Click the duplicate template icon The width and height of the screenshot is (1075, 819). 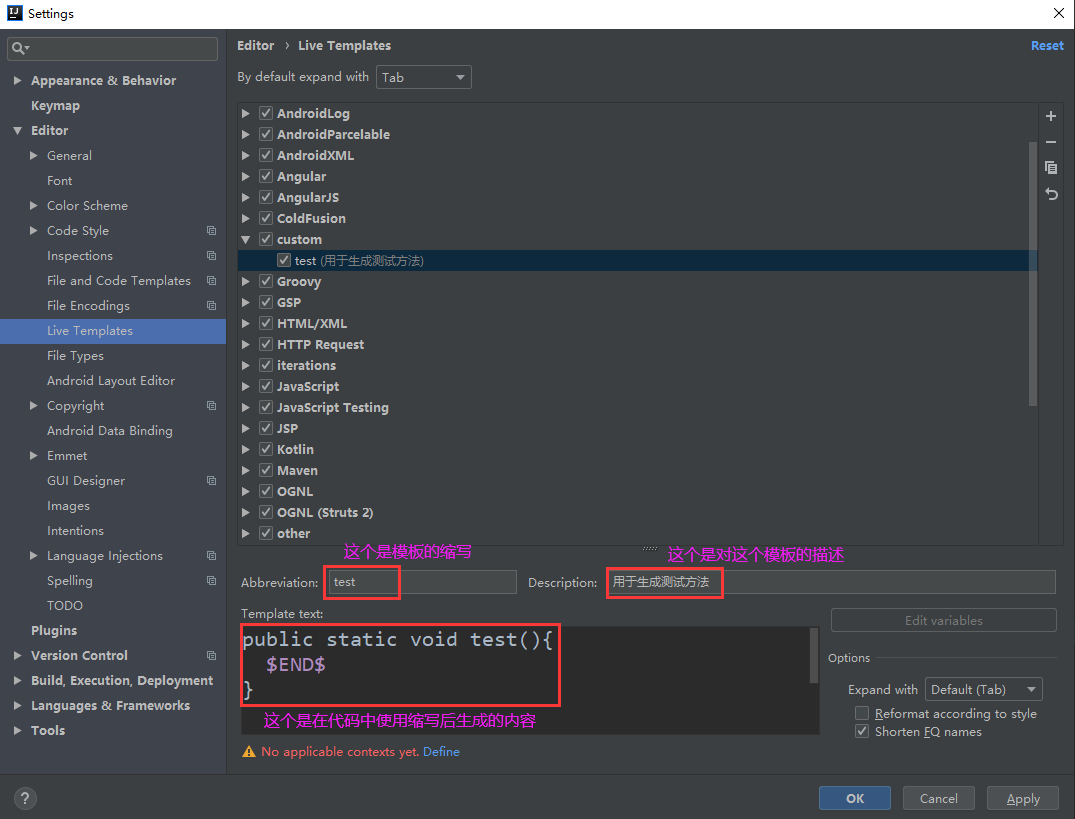[1050, 168]
